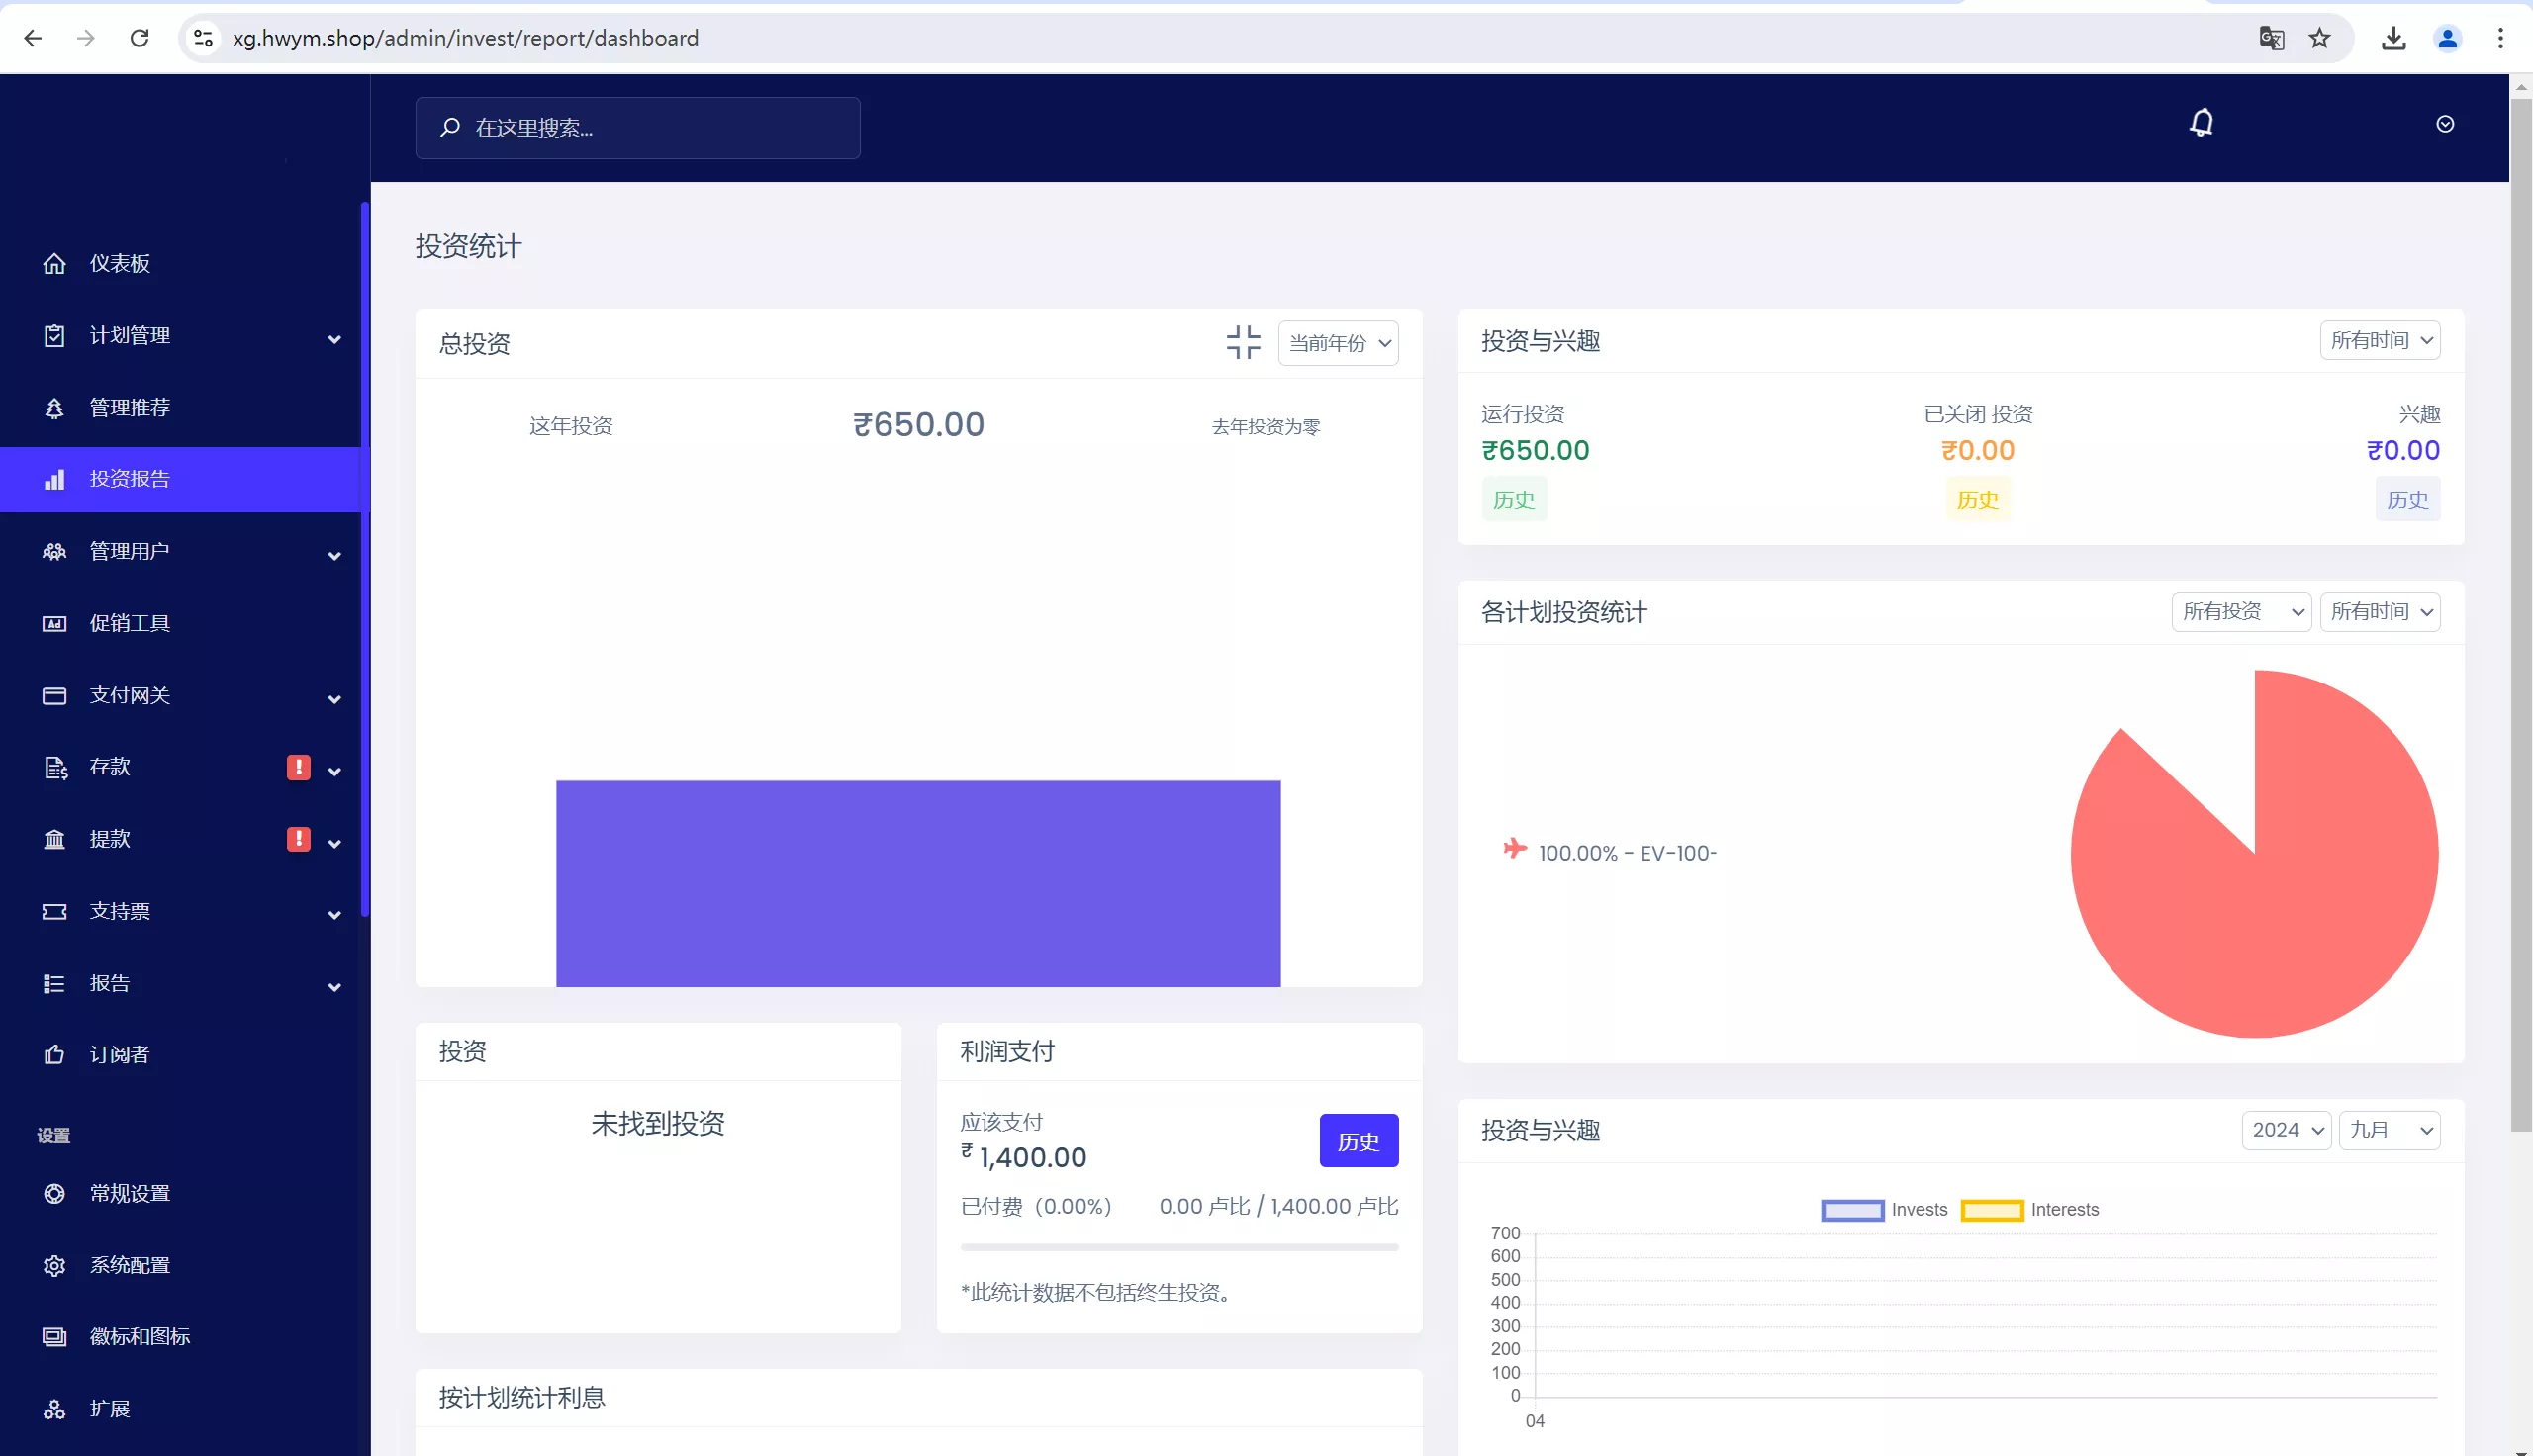Screen dimensions: 2533x1456
Task: Reload the page with refresh icon
Action: click(139, 38)
